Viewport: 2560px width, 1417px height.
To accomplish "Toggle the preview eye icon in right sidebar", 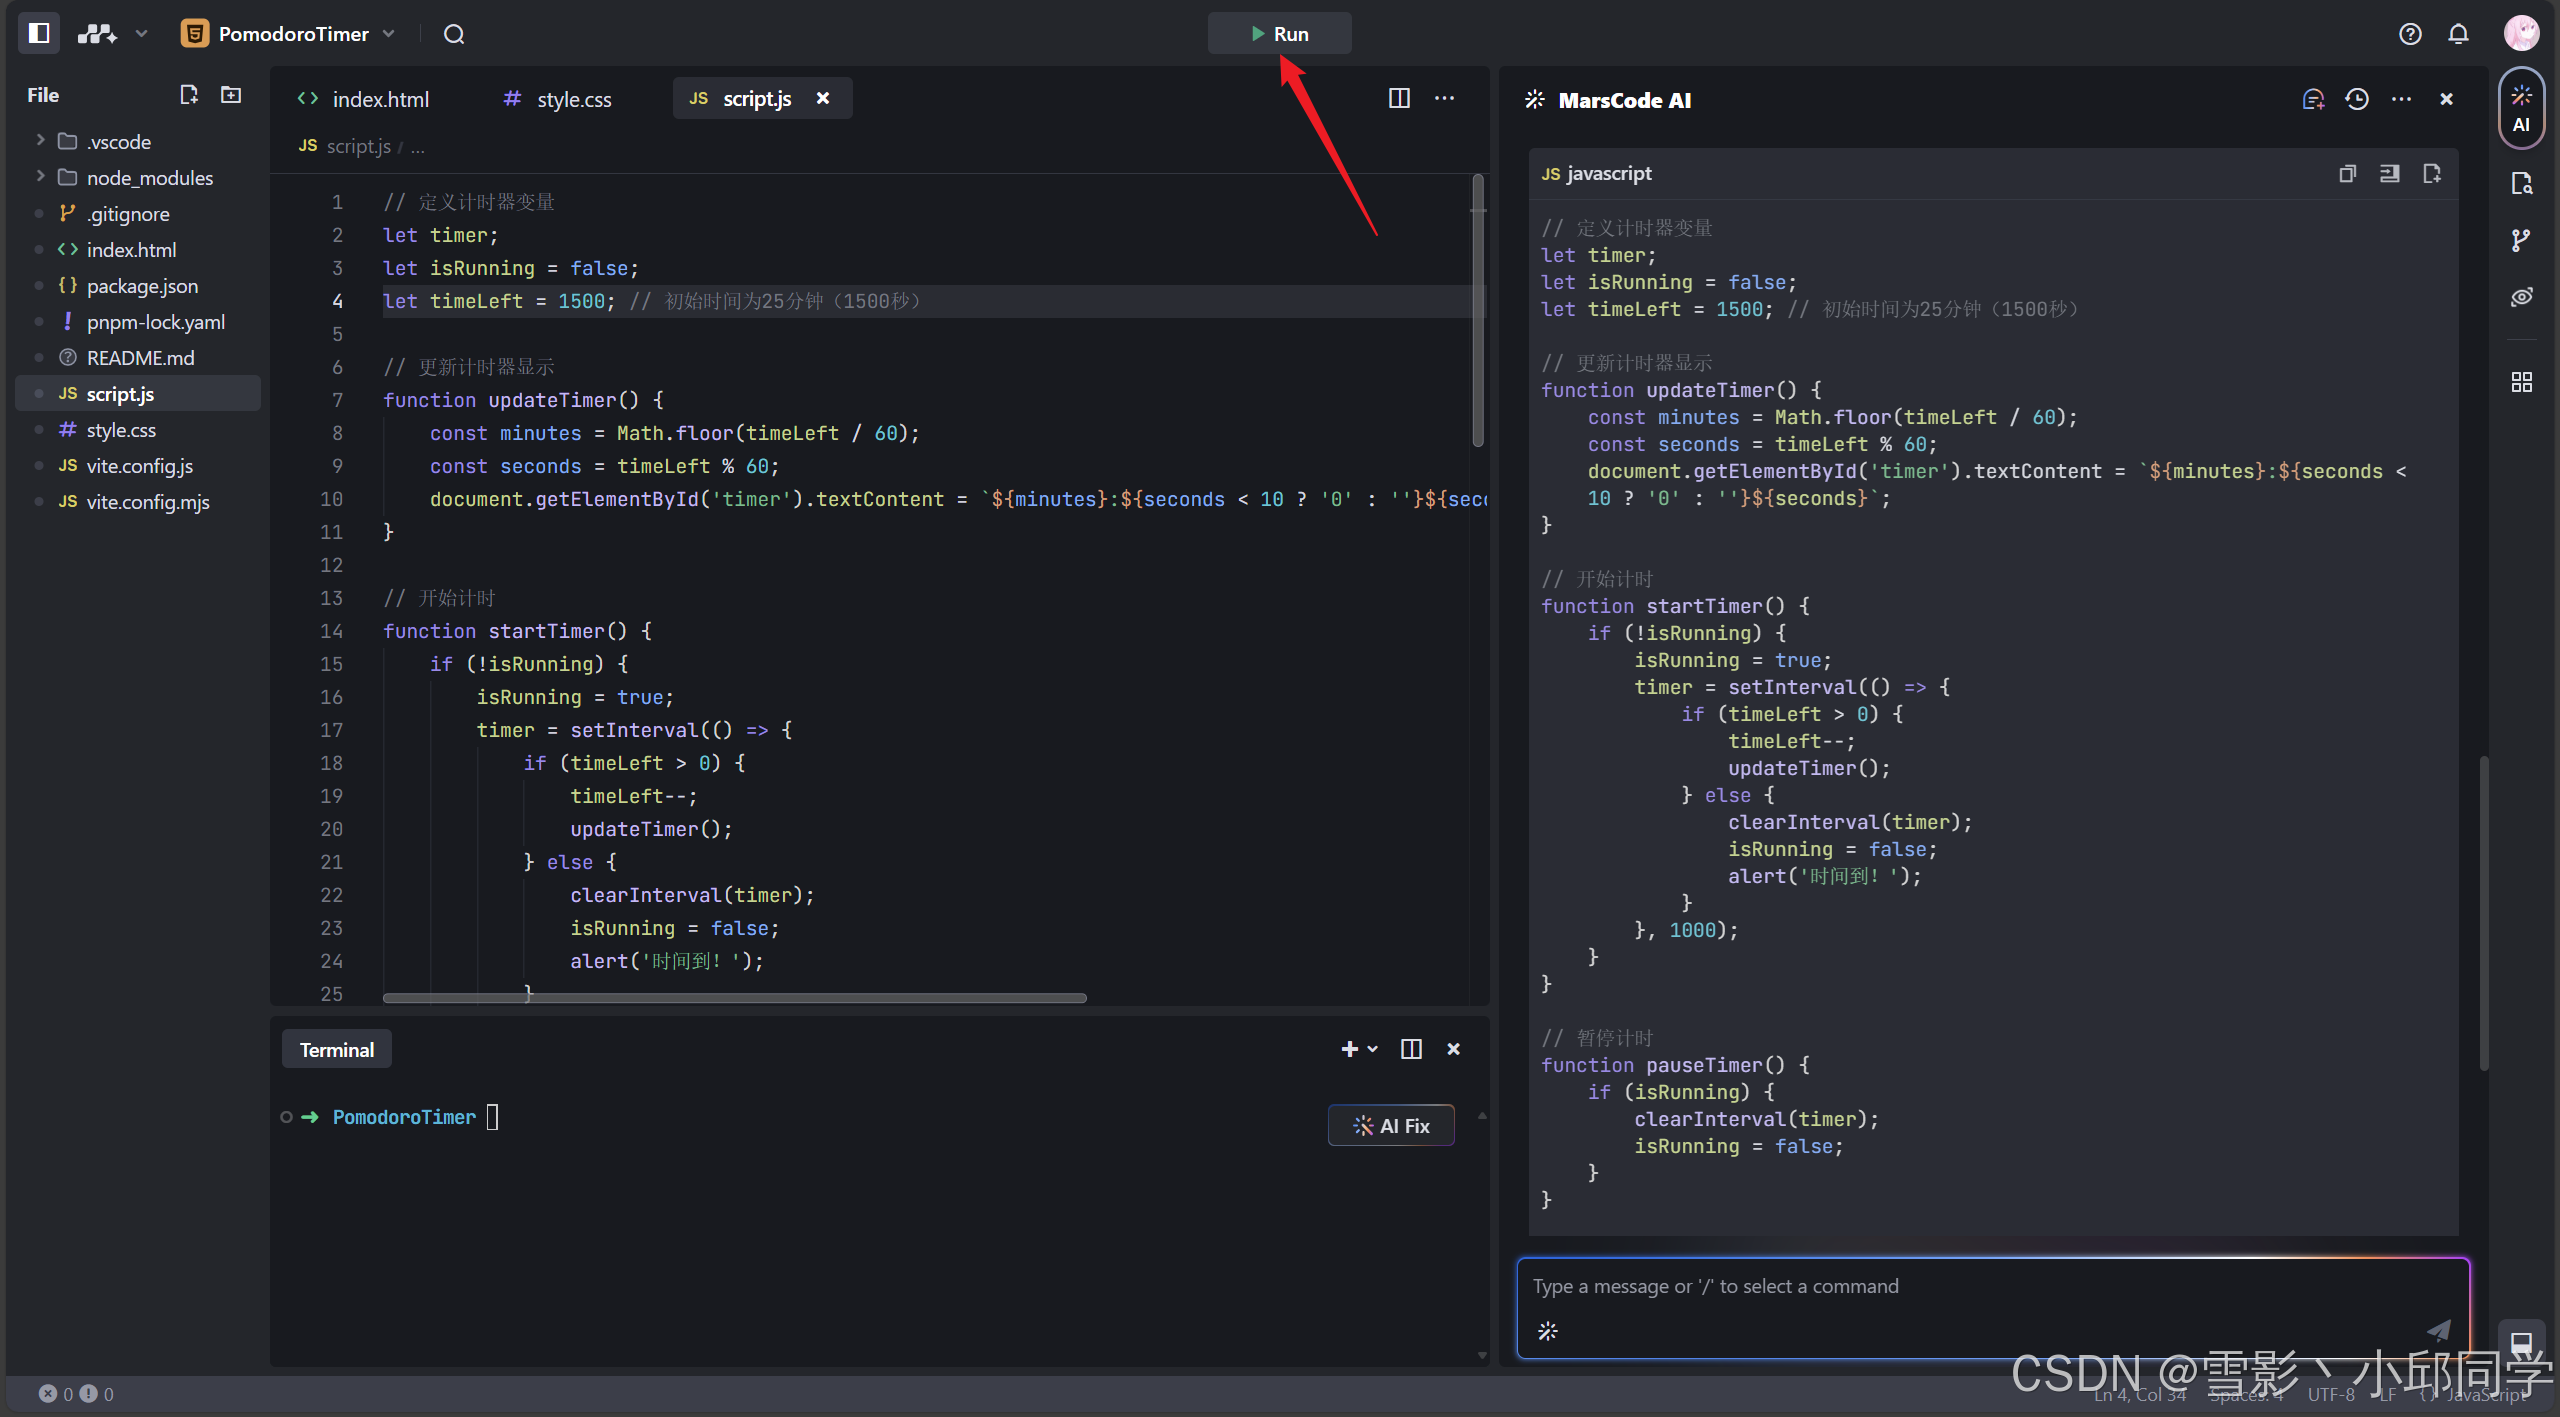I will pos(2521,297).
